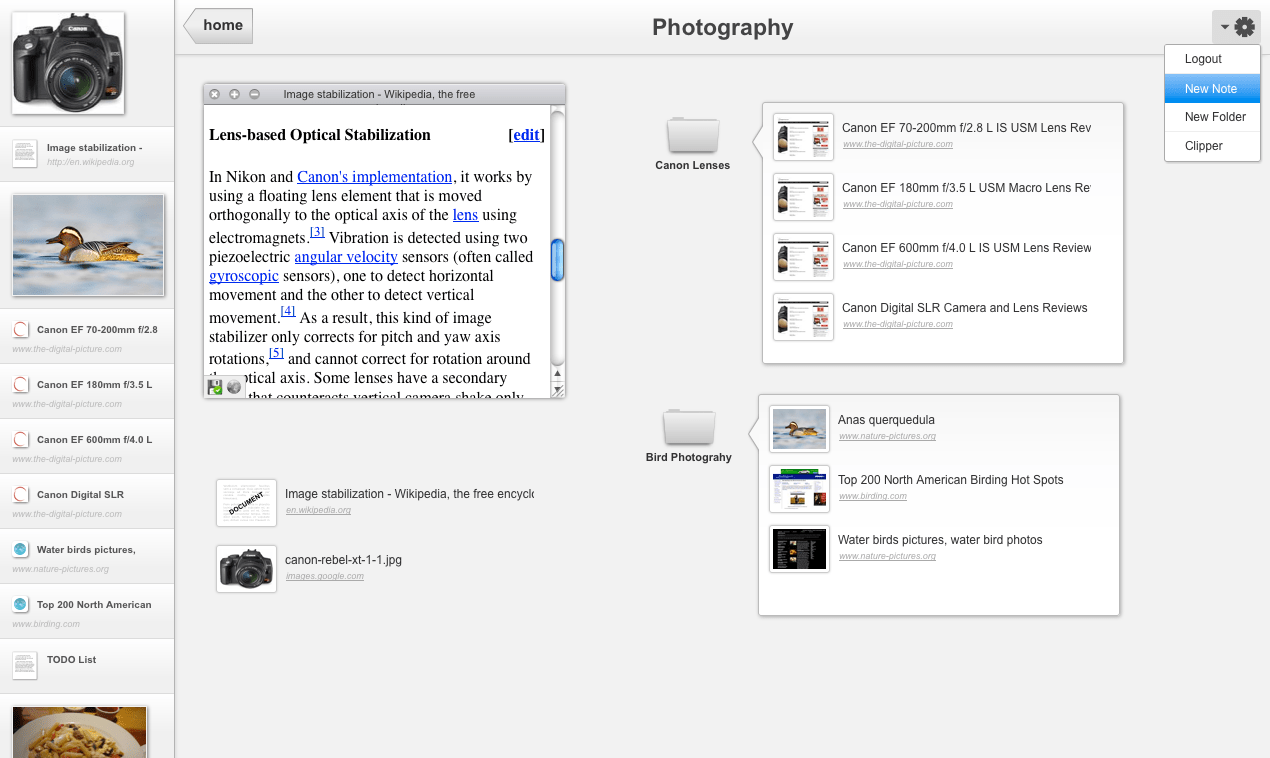1270x758 pixels.
Task: Click the Canon EF 70-200mm f/2.8 L review thumbnail in the folder
Action: [803, 137]
